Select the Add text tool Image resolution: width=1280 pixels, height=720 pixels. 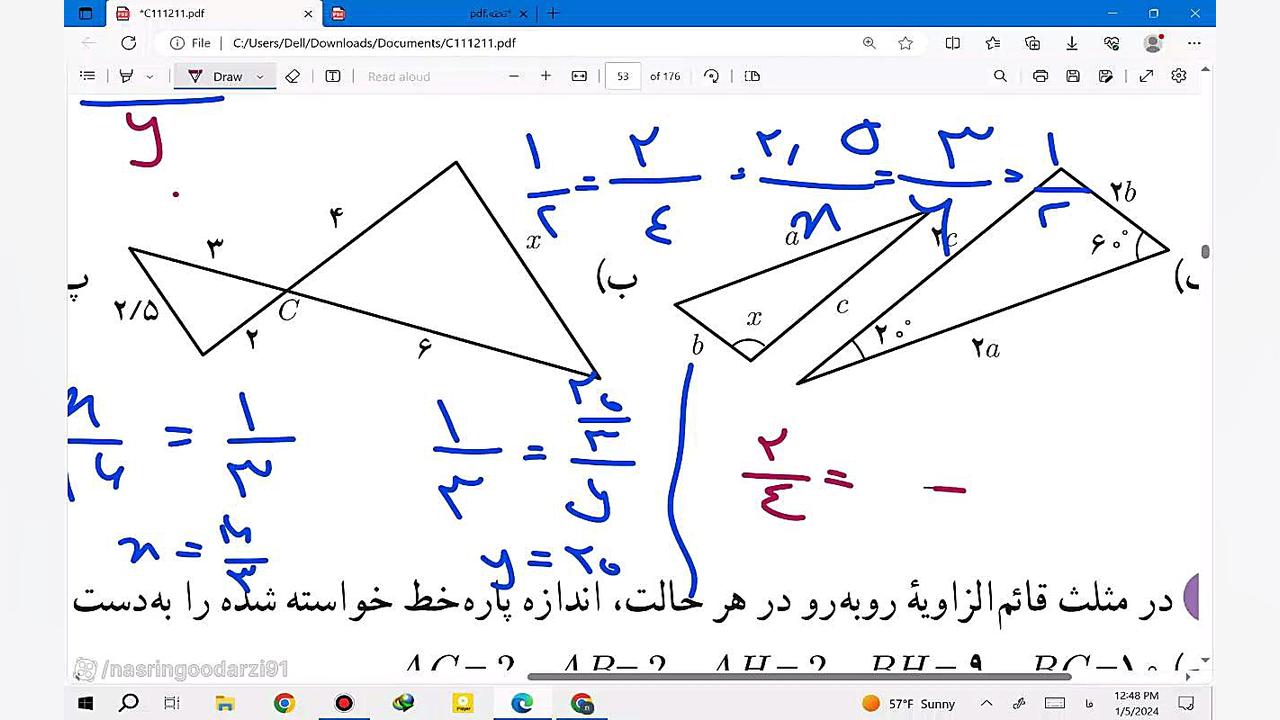pyautogui.click(x=333, y=76)
